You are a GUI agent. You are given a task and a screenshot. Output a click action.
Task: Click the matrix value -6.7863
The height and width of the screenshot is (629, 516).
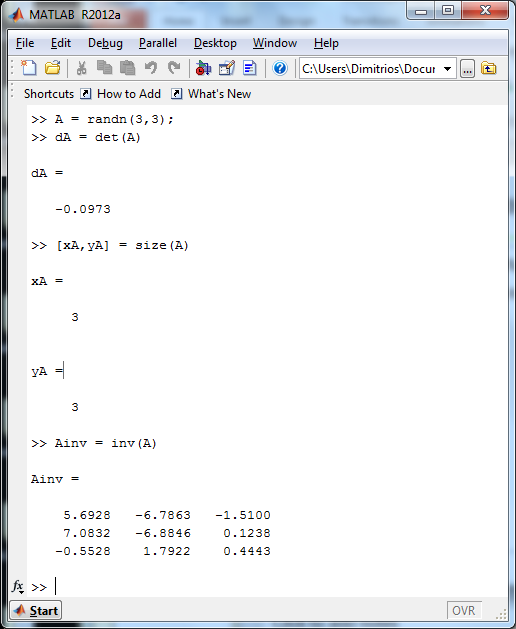pyautogui.click(x=163, y=515)
